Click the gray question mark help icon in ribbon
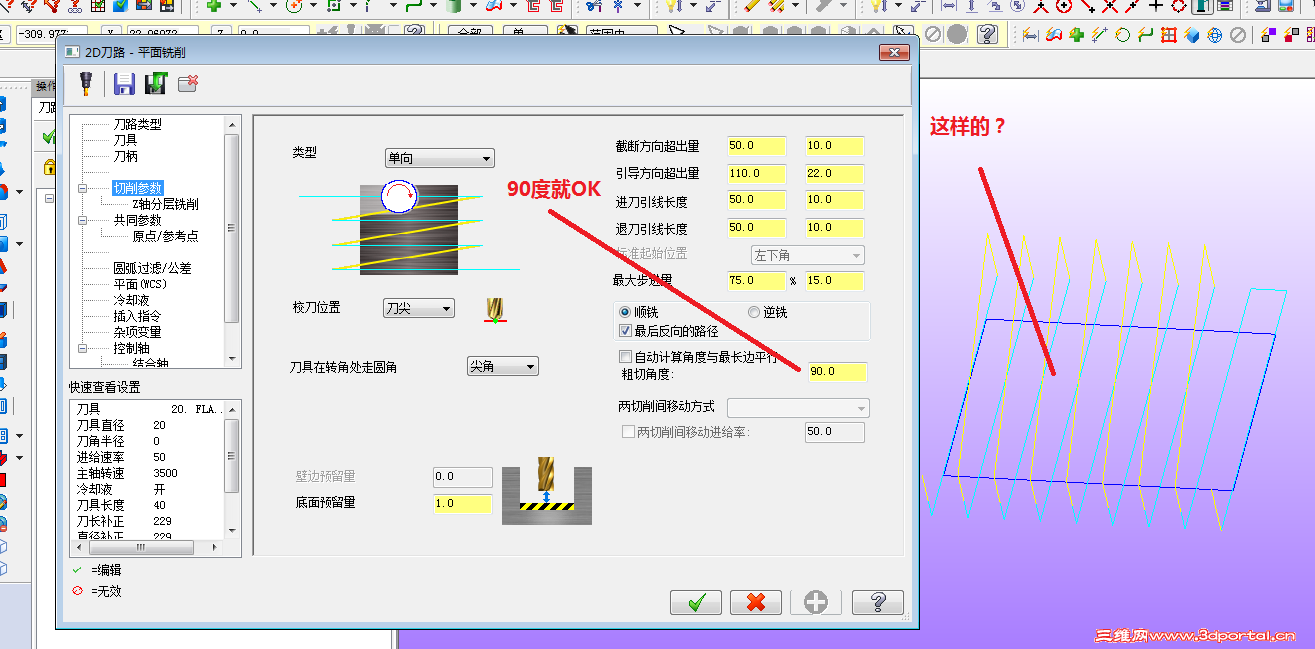 click(987, 35)
